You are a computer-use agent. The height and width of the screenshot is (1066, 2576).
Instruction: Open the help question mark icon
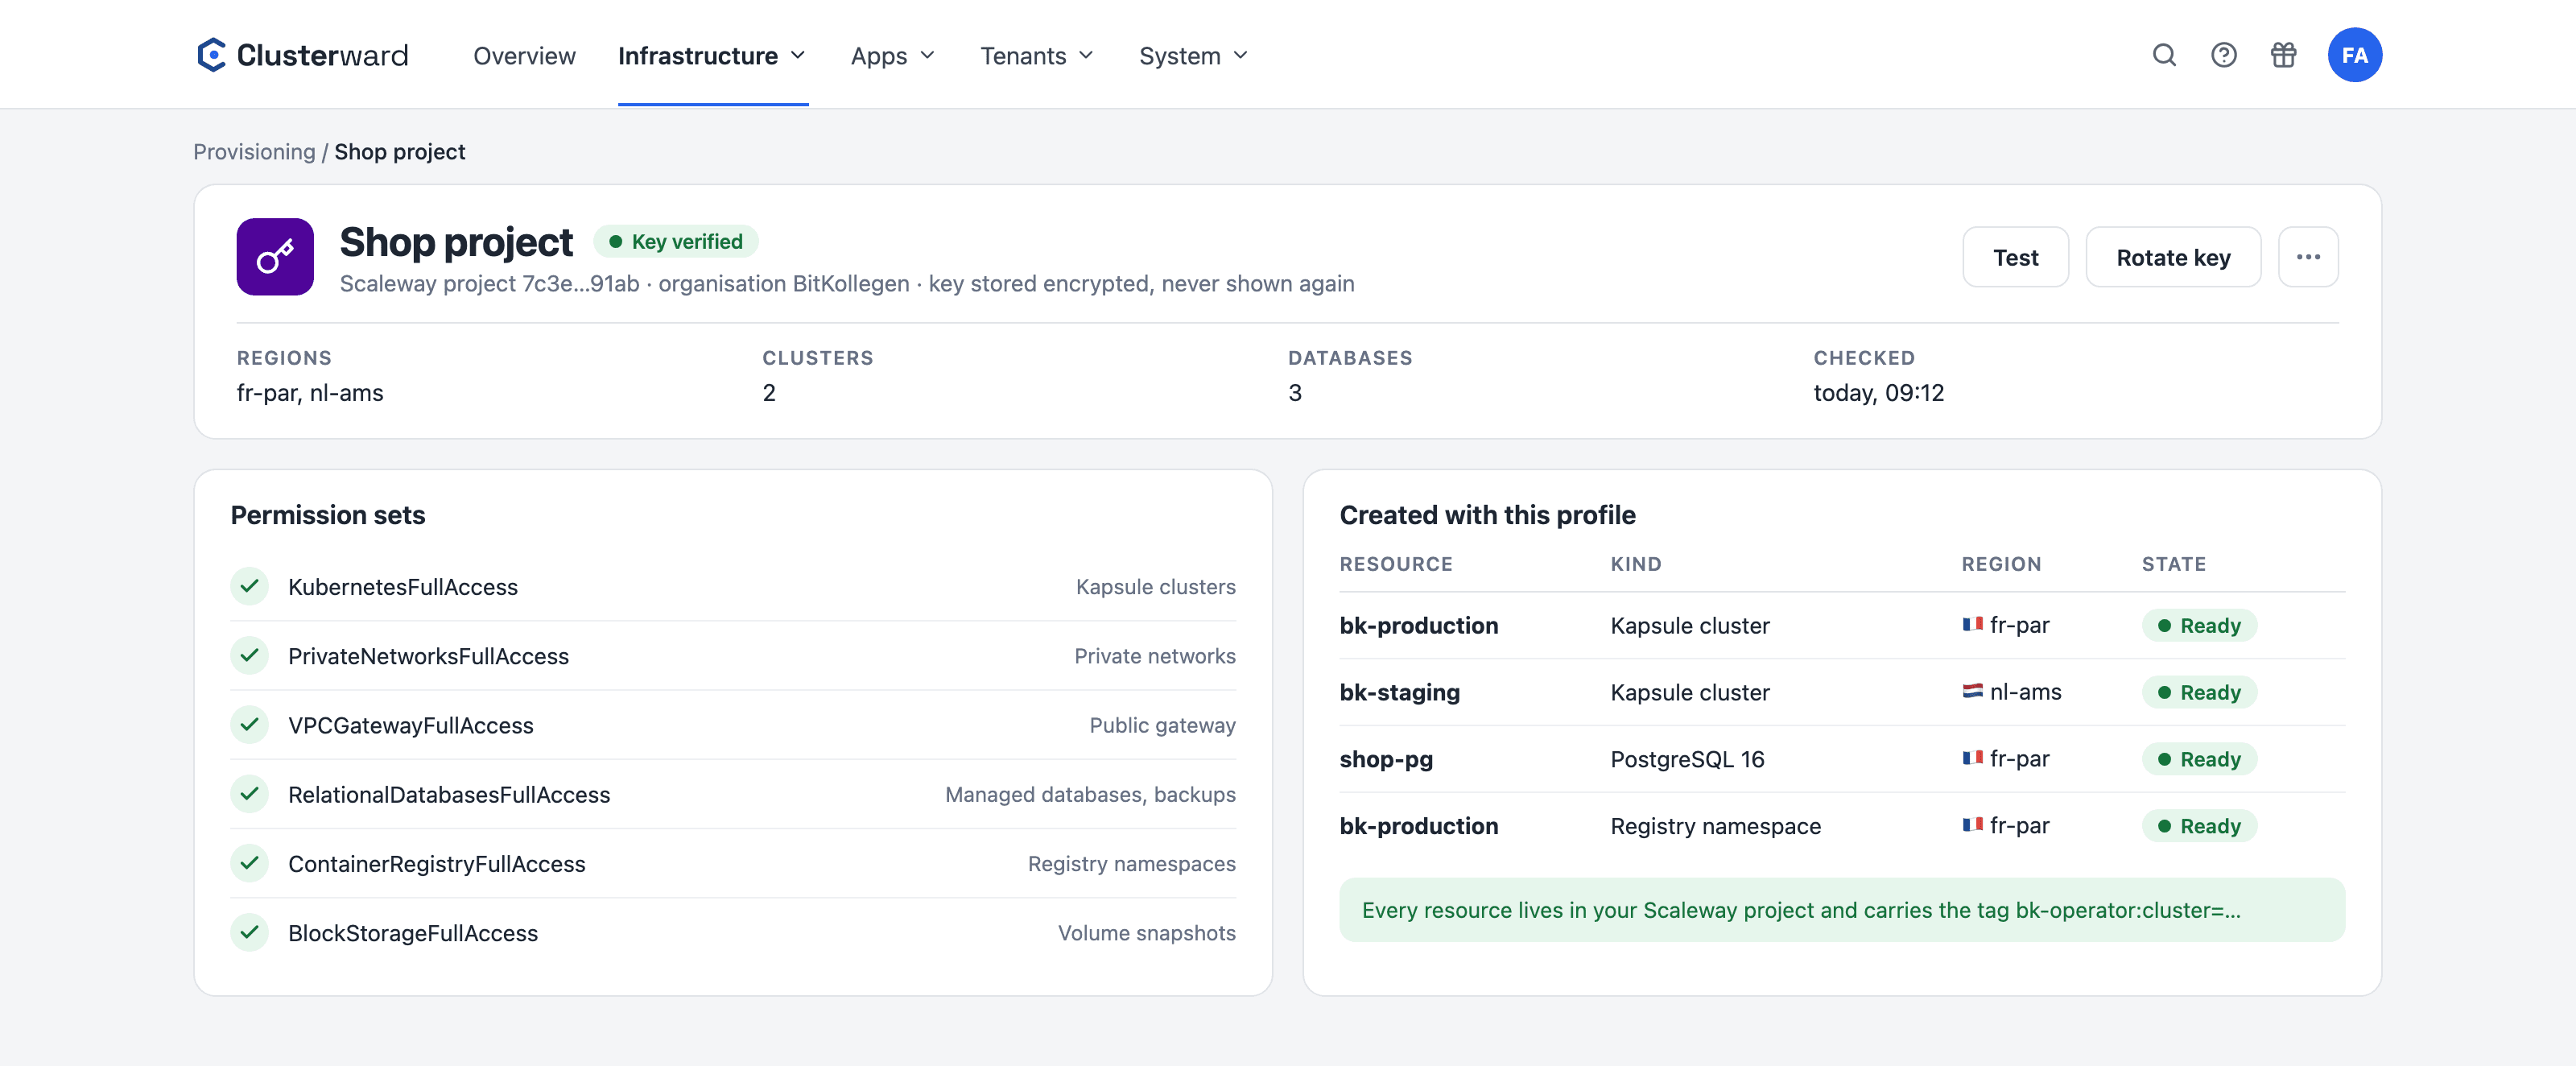[2223, 55]
